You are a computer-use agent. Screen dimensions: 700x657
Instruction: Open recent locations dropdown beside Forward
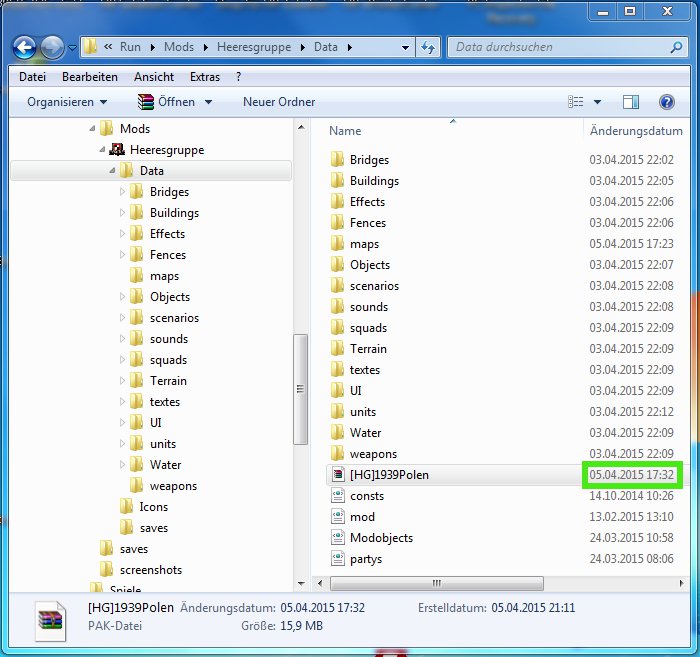(72, 47)
